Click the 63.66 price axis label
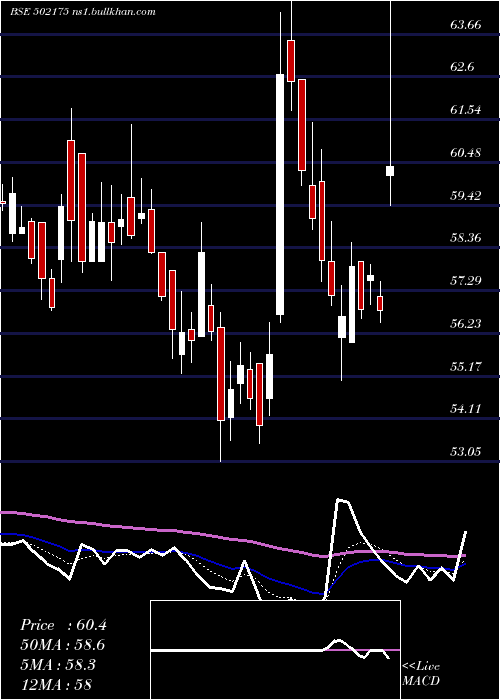The height and width of the screenshot is (700, 500). (x=466, y=25)
